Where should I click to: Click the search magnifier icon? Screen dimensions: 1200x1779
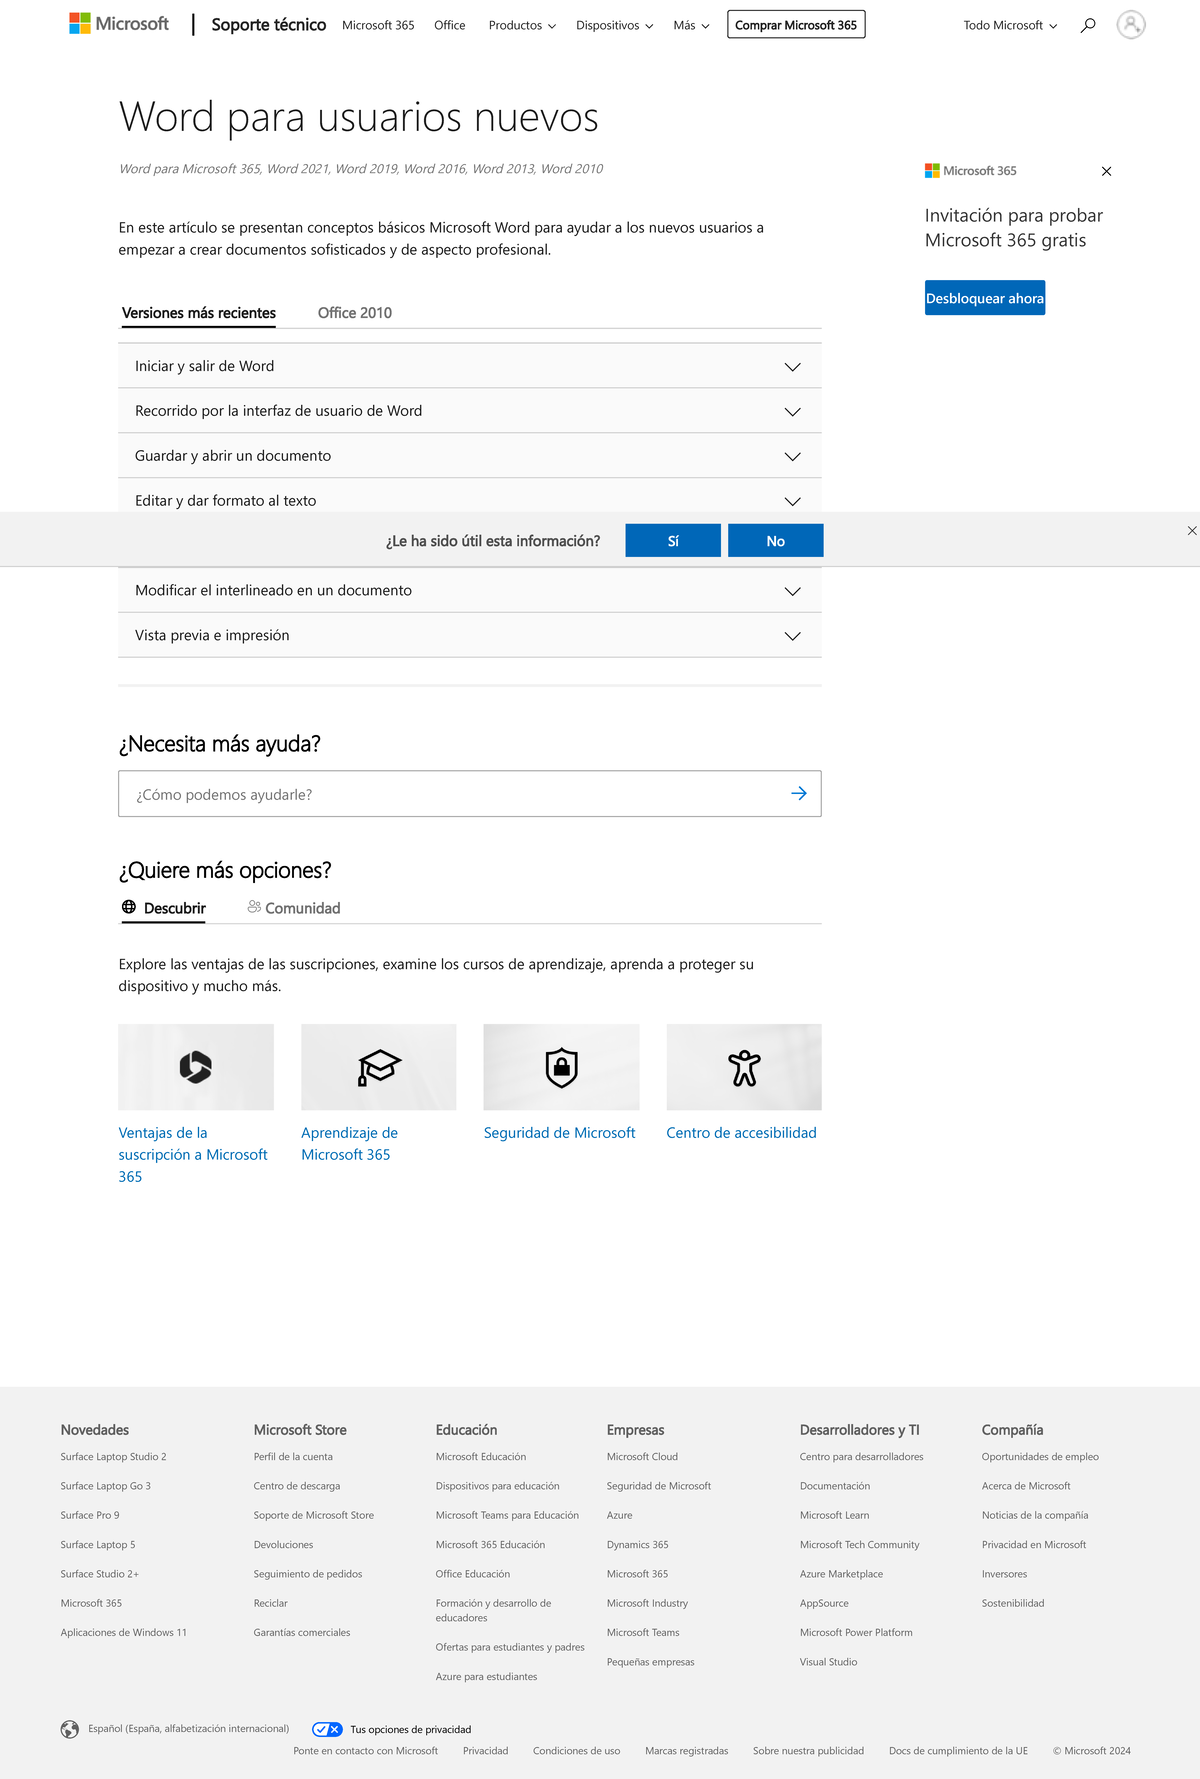pos(1088,25)
